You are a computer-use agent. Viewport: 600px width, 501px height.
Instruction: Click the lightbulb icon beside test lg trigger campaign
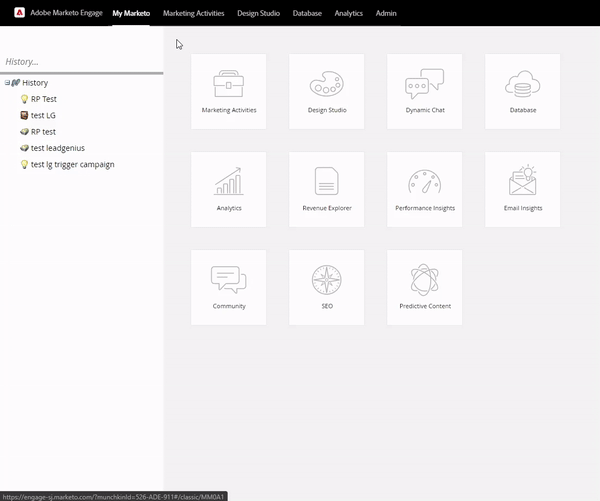tap(24, 165)
